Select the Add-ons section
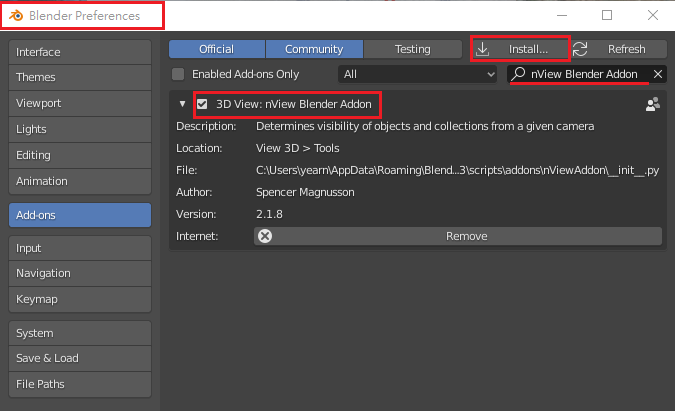Viewport: 675px width, 411px height. tap(80, 215)
